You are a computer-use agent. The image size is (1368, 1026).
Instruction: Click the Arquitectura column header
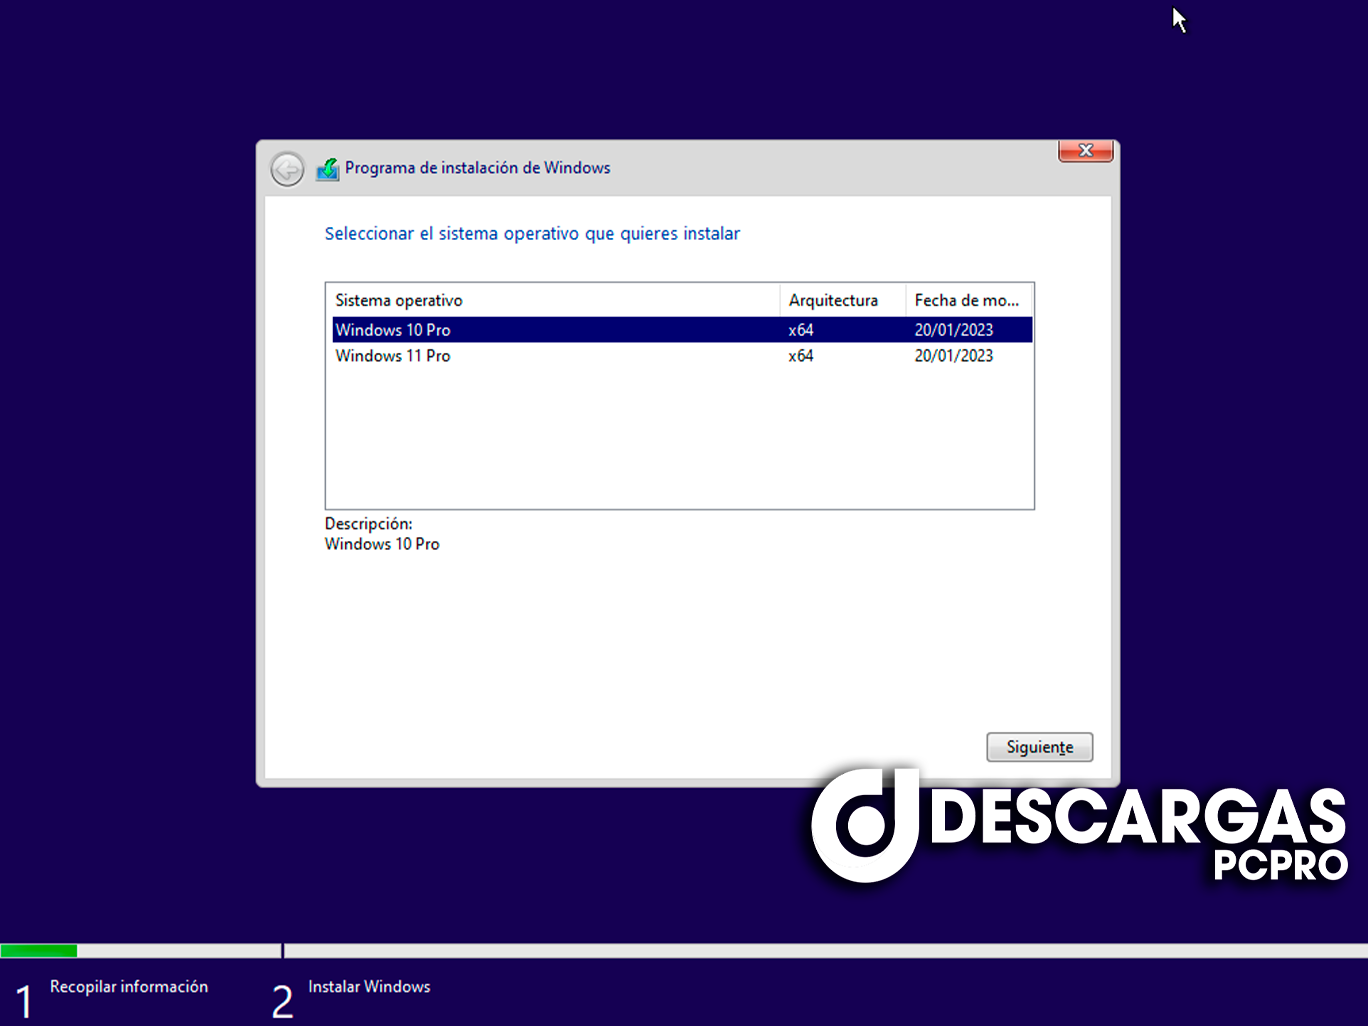tap(833, 300)
